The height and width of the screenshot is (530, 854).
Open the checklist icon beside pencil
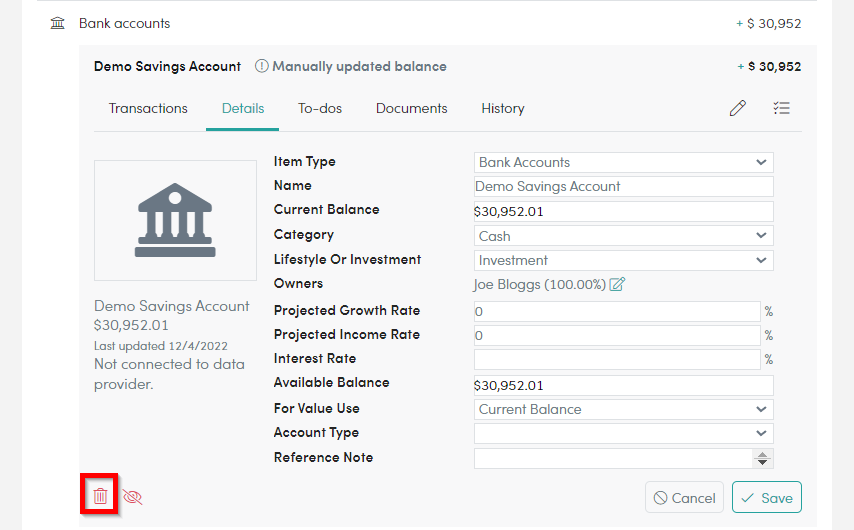click(782, 108)
